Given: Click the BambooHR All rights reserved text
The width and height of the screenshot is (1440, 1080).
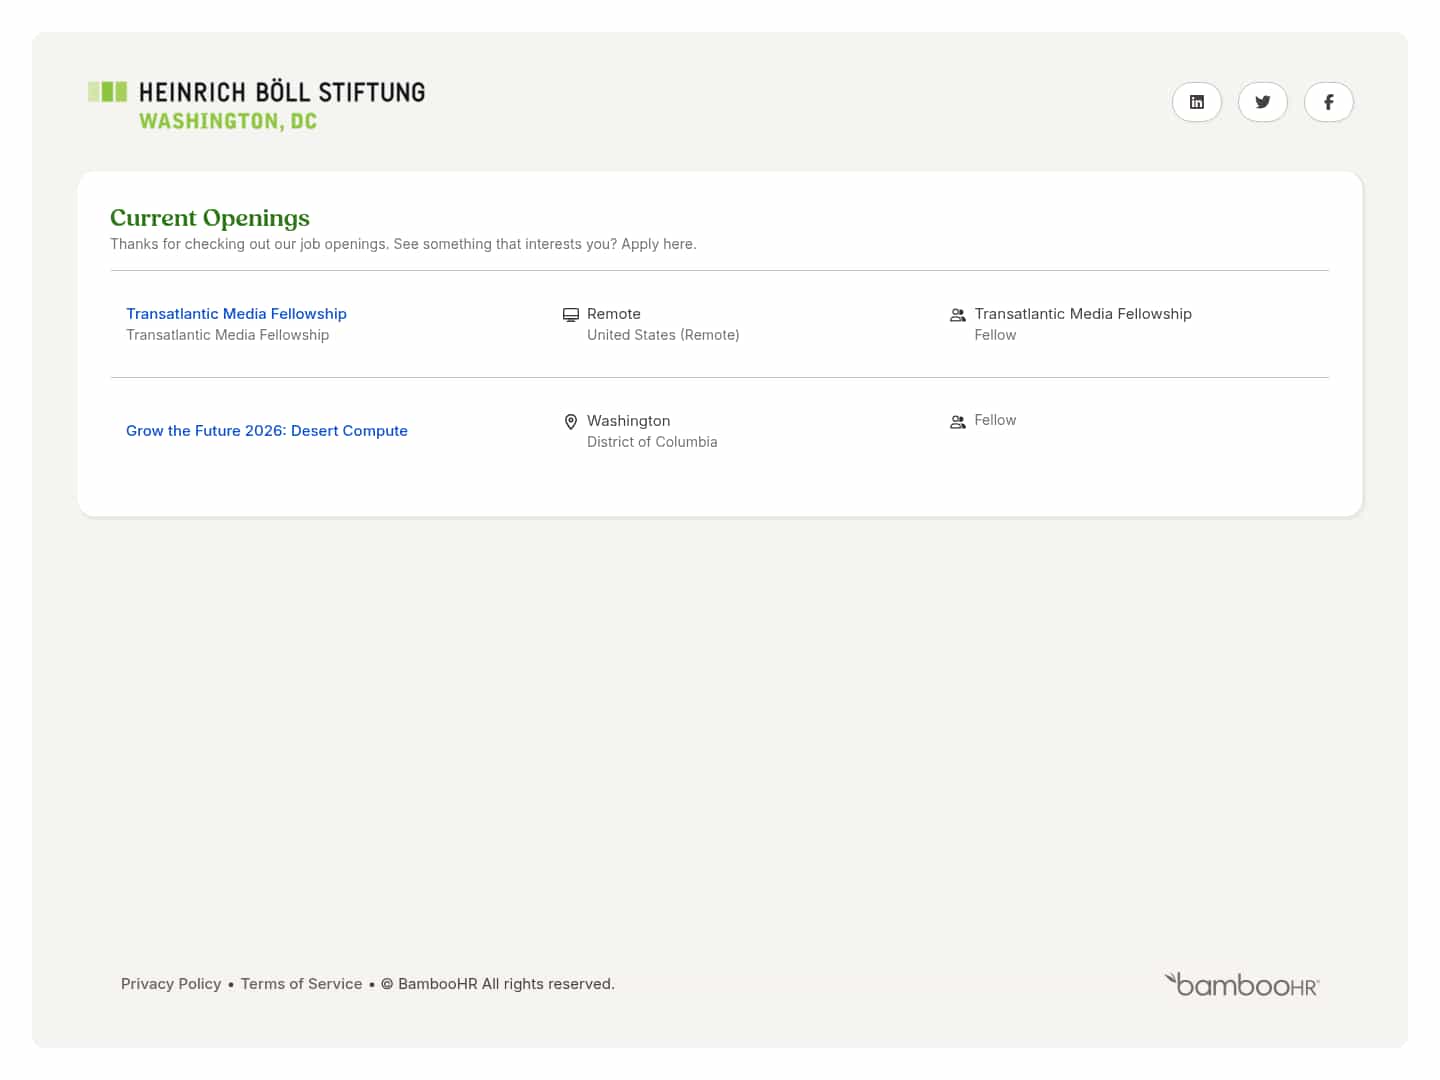Looking at the screenshot, I should [505, 984].
